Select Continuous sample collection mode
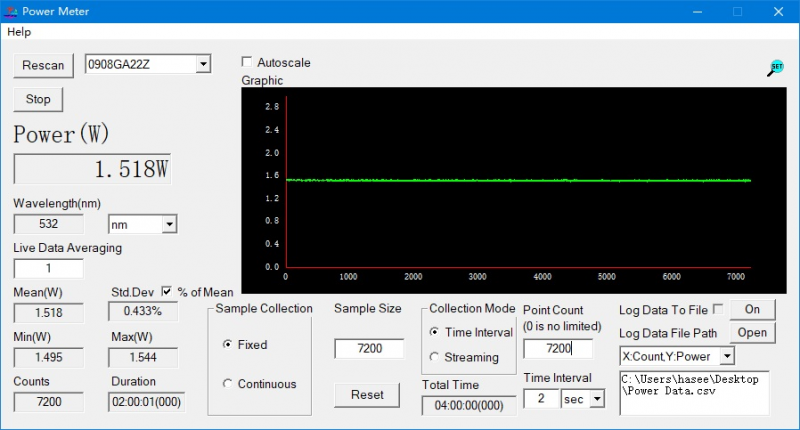Image resolution: width=800 pixels, height=430 pixels. [x=228, y=383]
